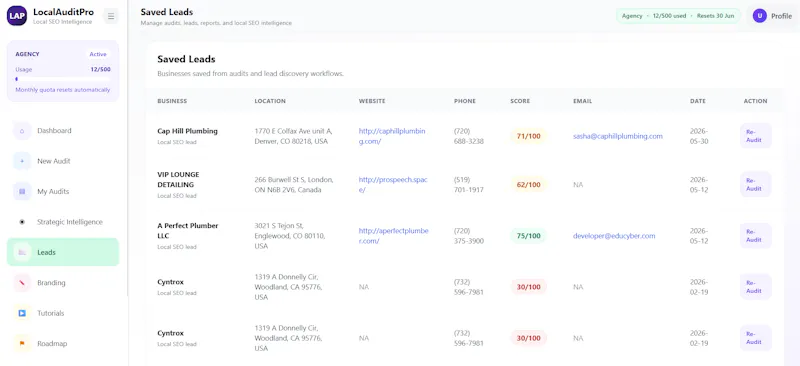Click the 2026-05-30 date cell
Viewport: 800px width, 366px height.
[x=699, y=136]
